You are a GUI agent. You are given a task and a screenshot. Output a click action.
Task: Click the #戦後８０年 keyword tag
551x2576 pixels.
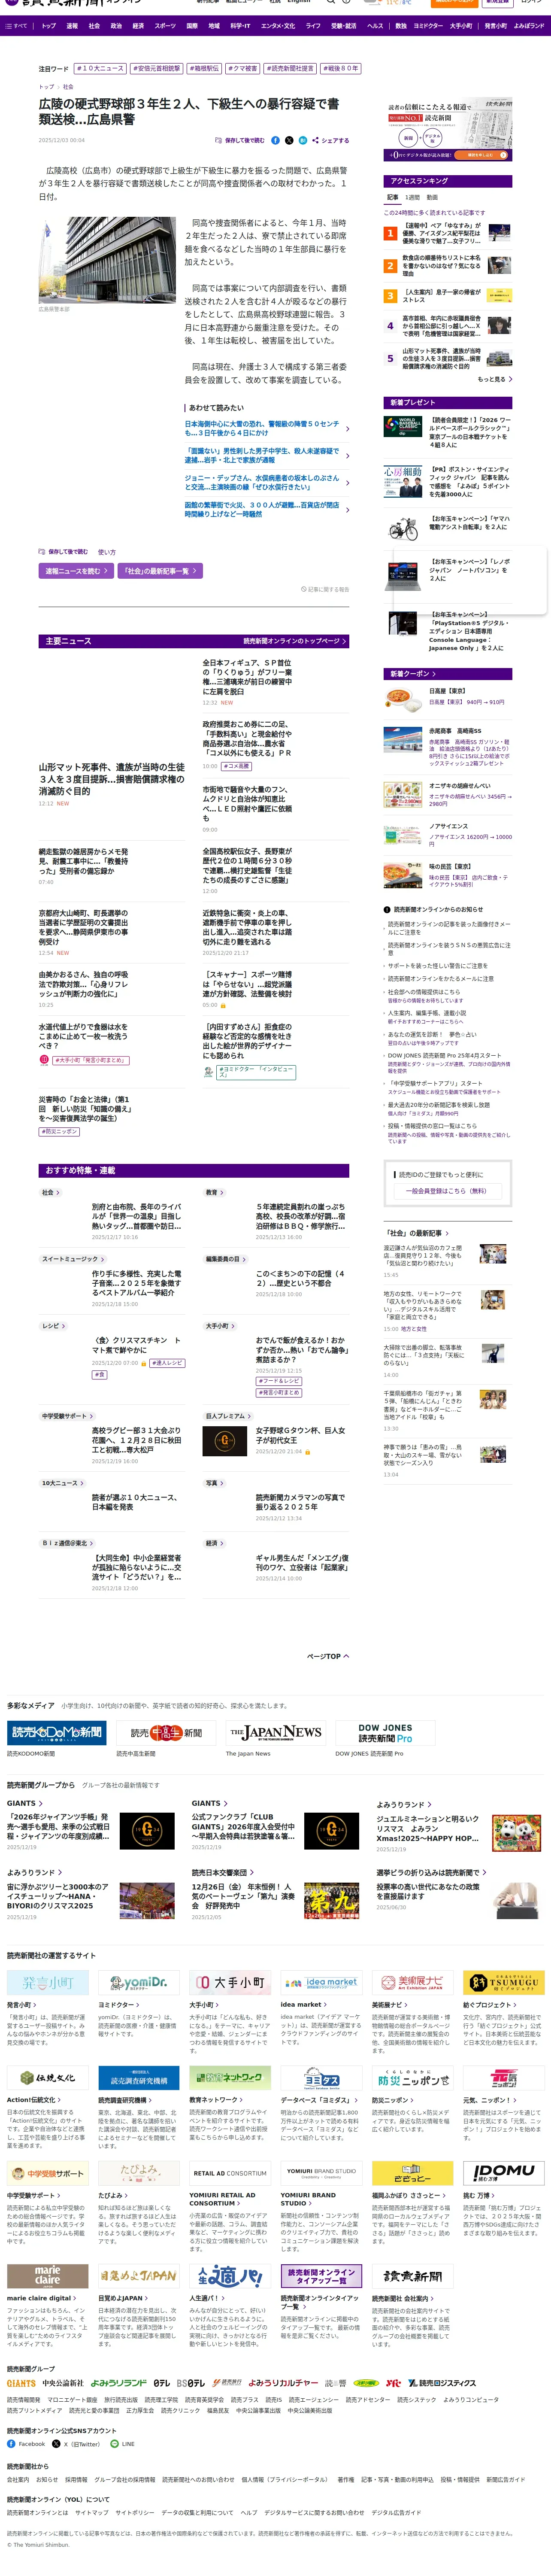click(341, 69)
